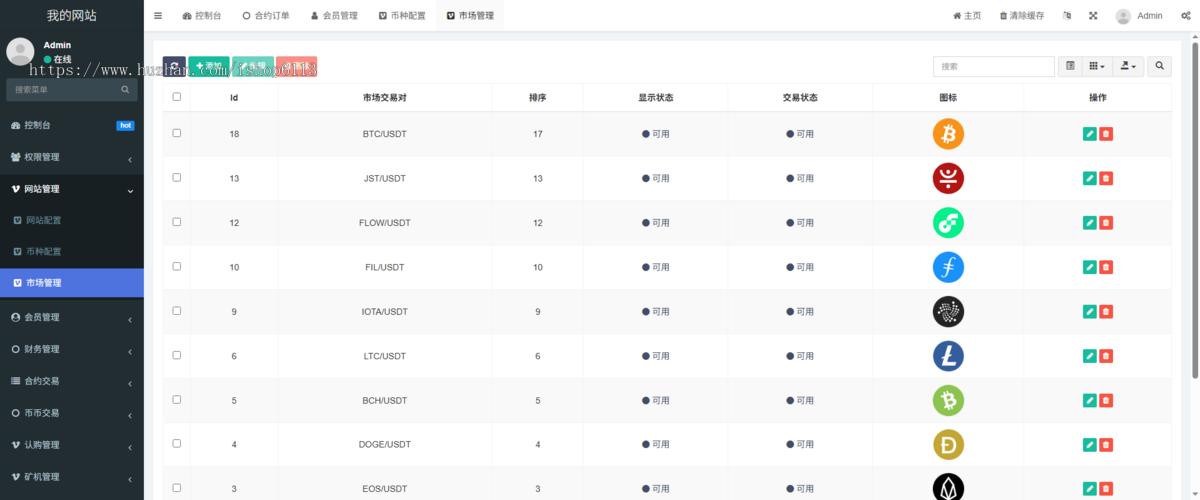
Task: Expand the 币币交易 sidebar menu
Action: pyautogui.click(x=72, y=413)
